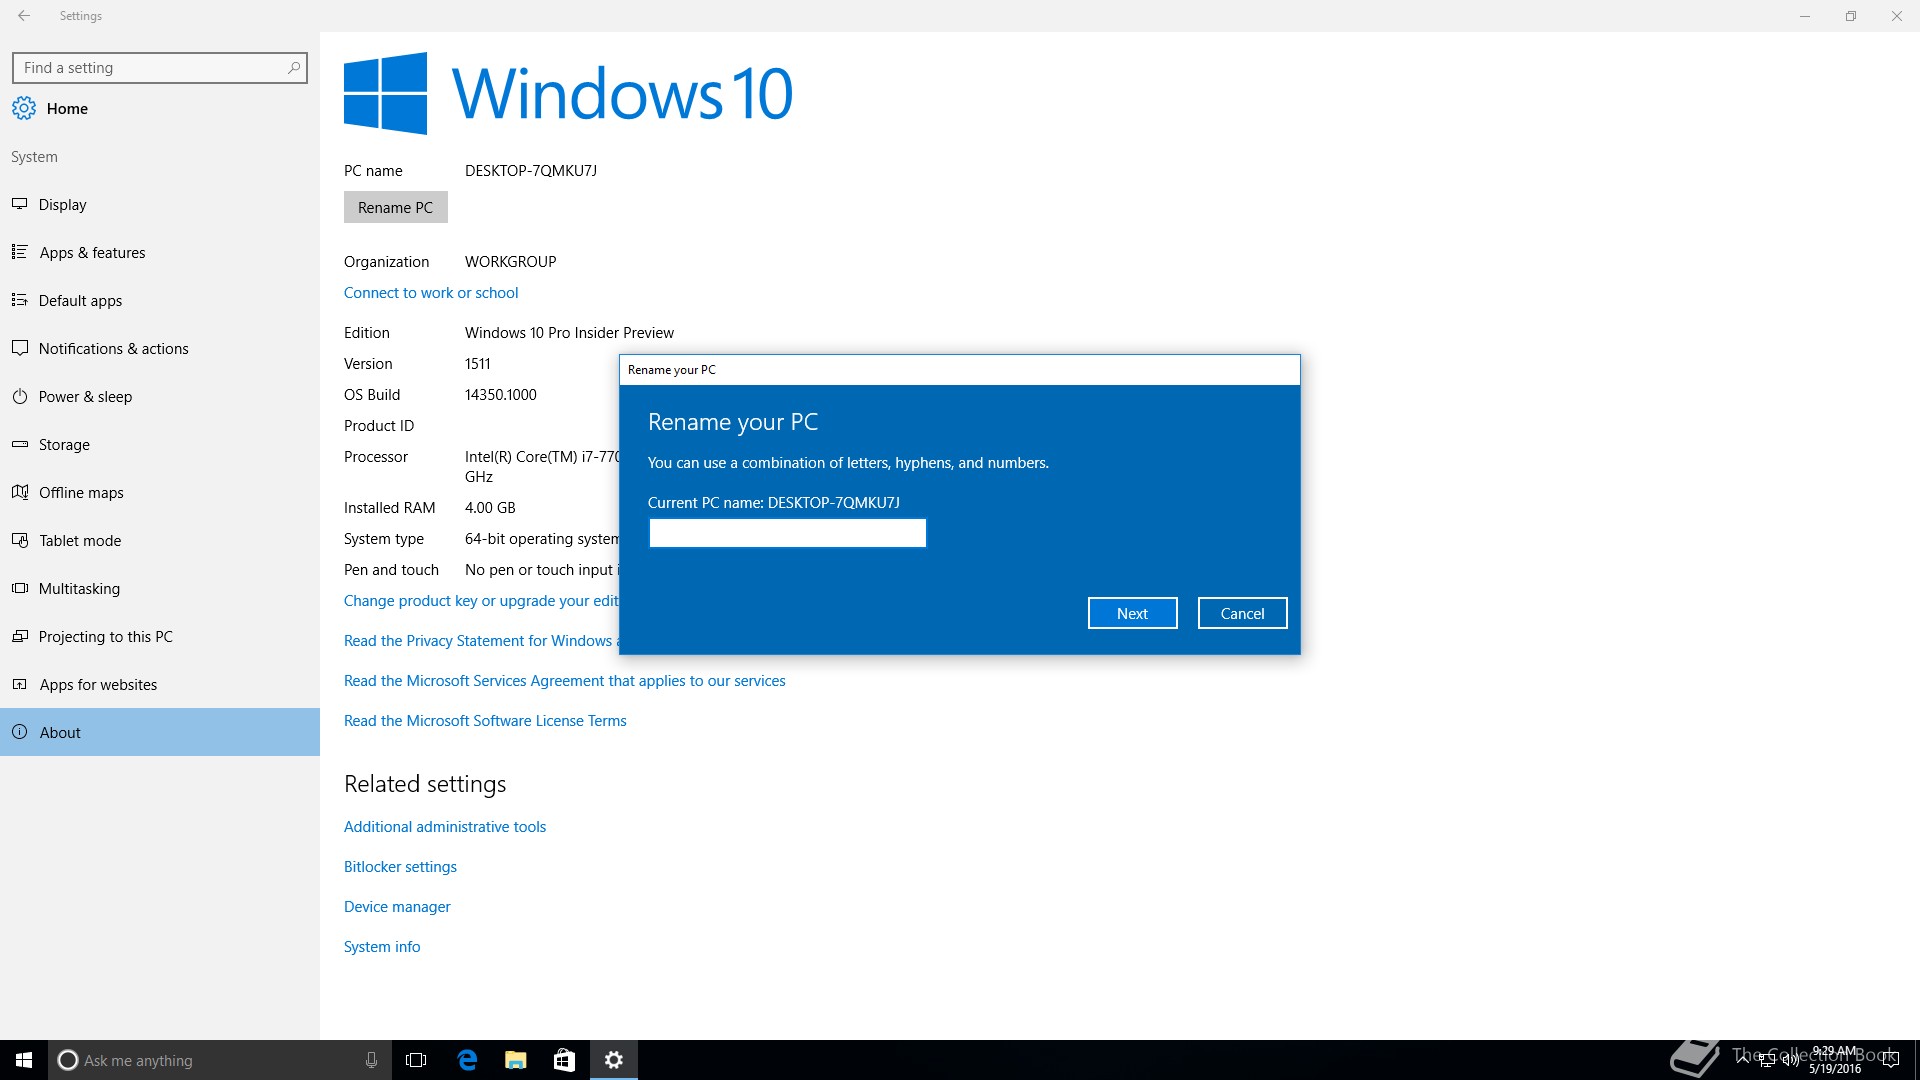Click the back arrow in Settings title bar
This screenshot has height=1080, width=1920.
pyautogui.click(x=24, y=16)
